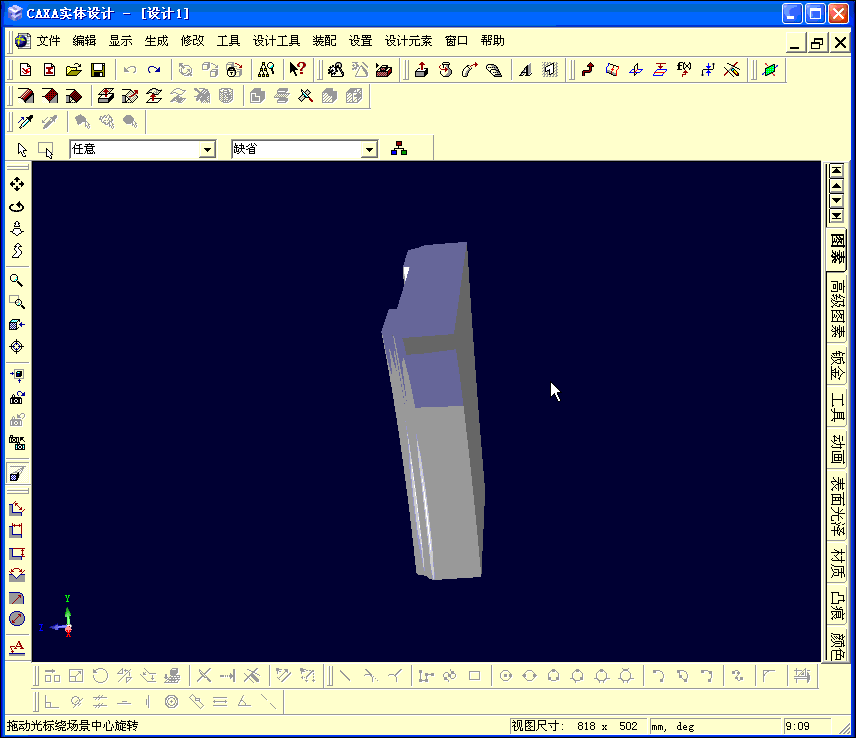Viewport: 856px width, 738px height.
Task: Switch to the 钣金 catalog tab
Action: (837, 365)
